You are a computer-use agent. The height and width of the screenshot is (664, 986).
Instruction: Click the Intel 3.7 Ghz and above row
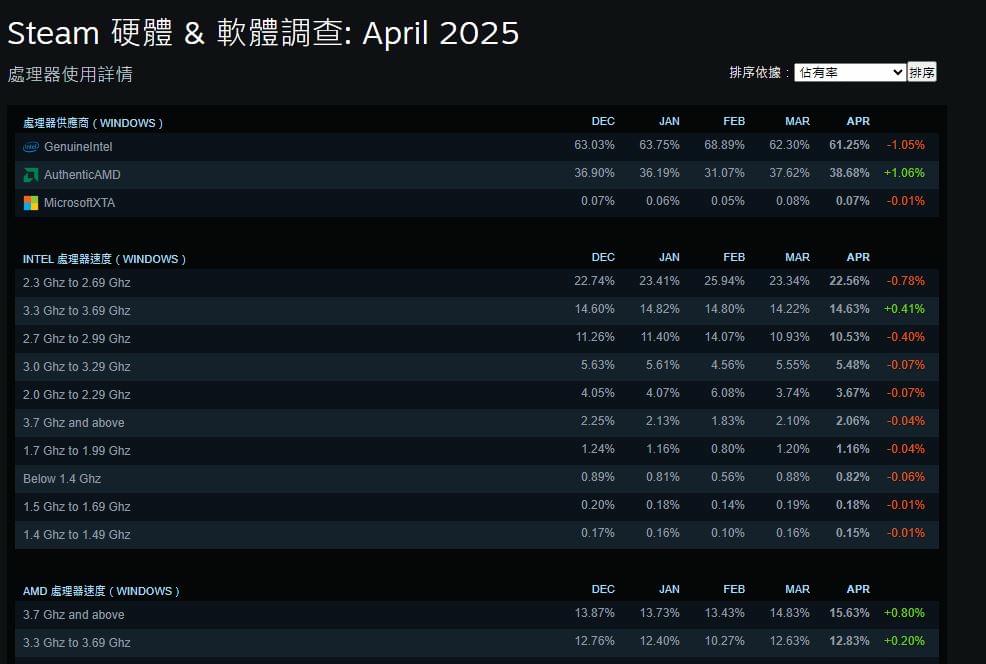click(x=477, y=423)
